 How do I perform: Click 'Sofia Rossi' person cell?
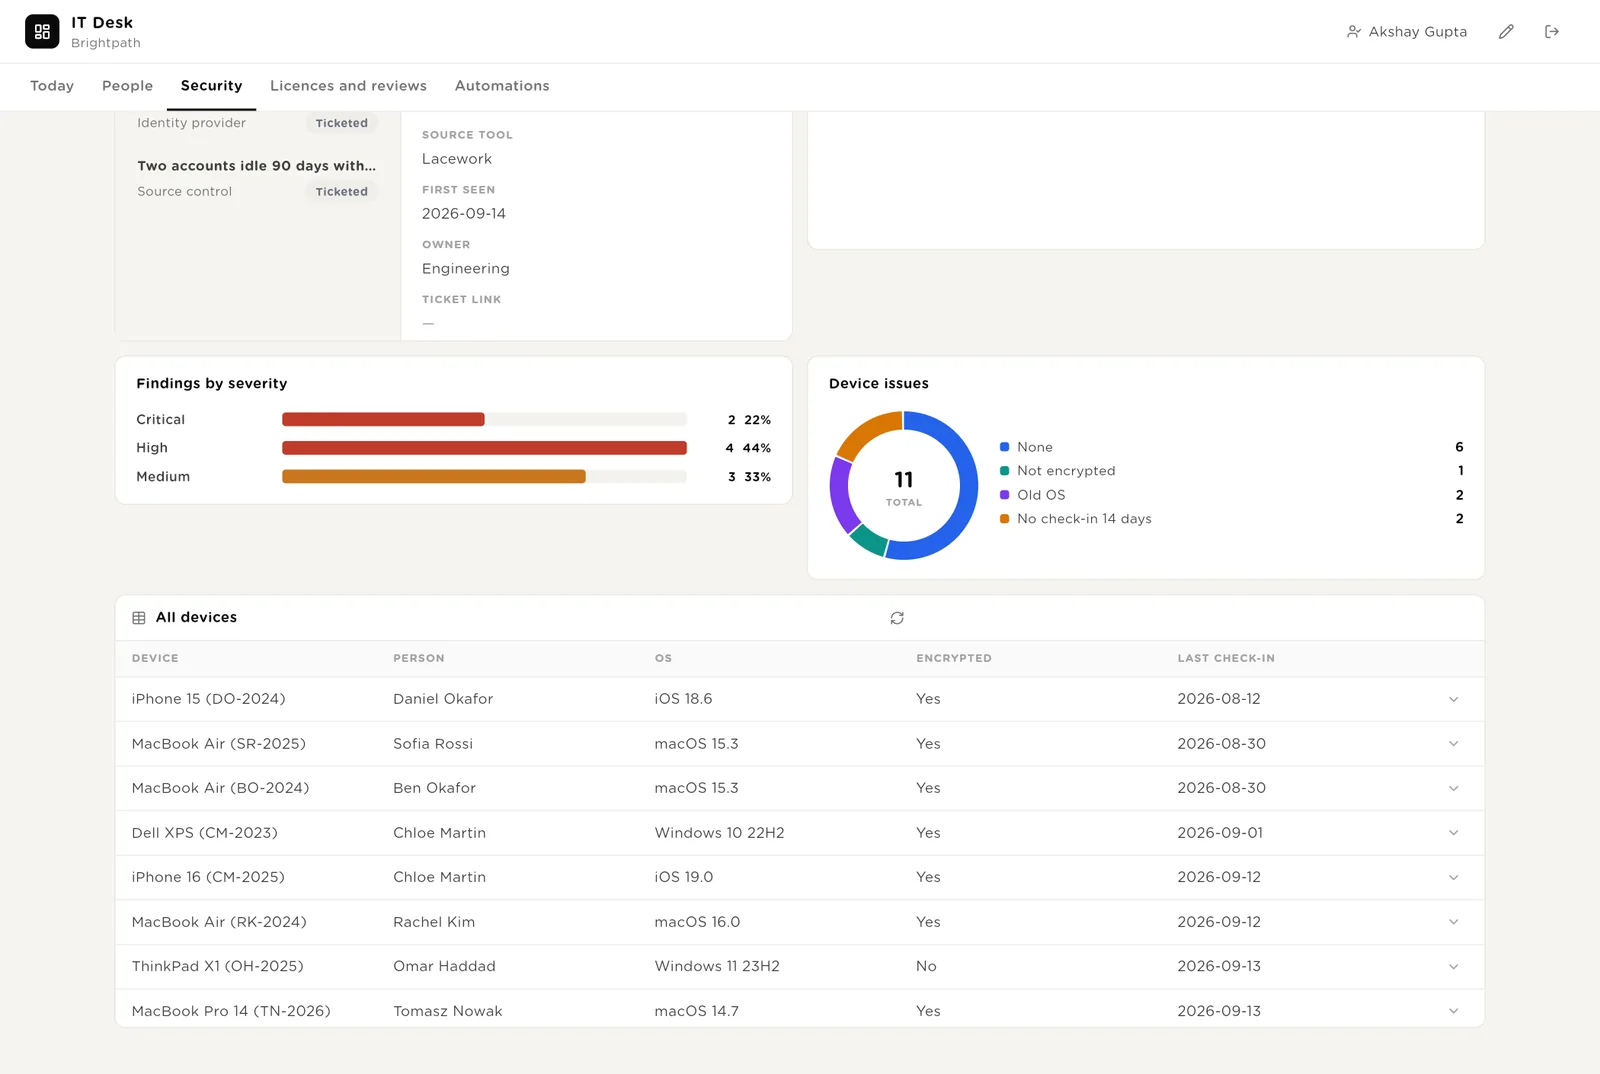pos(433,744)
